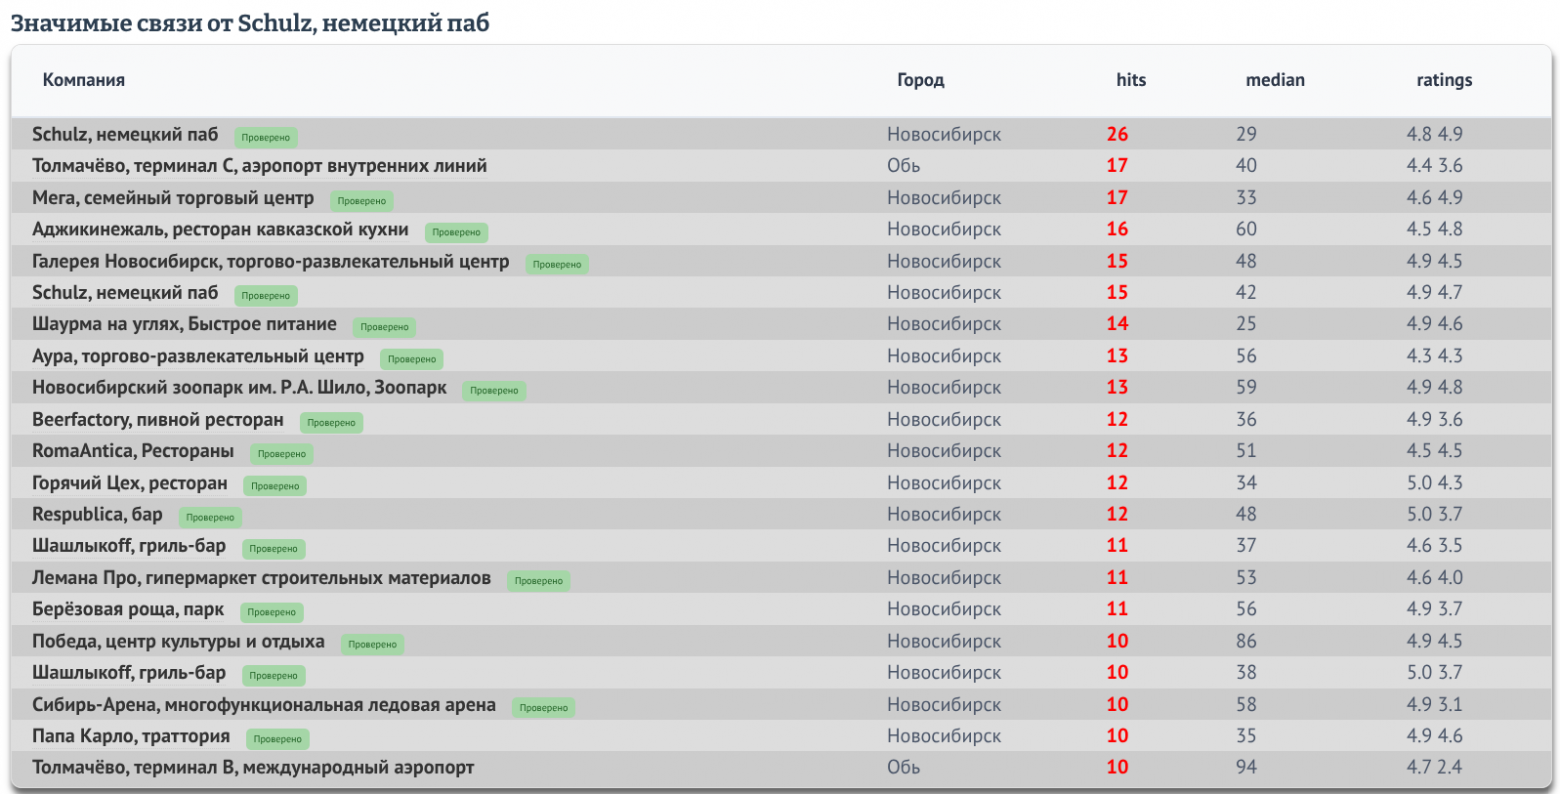Image resolution: width=1560 pixels, height=794 pixels.
Task: Click the ratings value "4.7 2.4"
Action: tap(1434, 768)
